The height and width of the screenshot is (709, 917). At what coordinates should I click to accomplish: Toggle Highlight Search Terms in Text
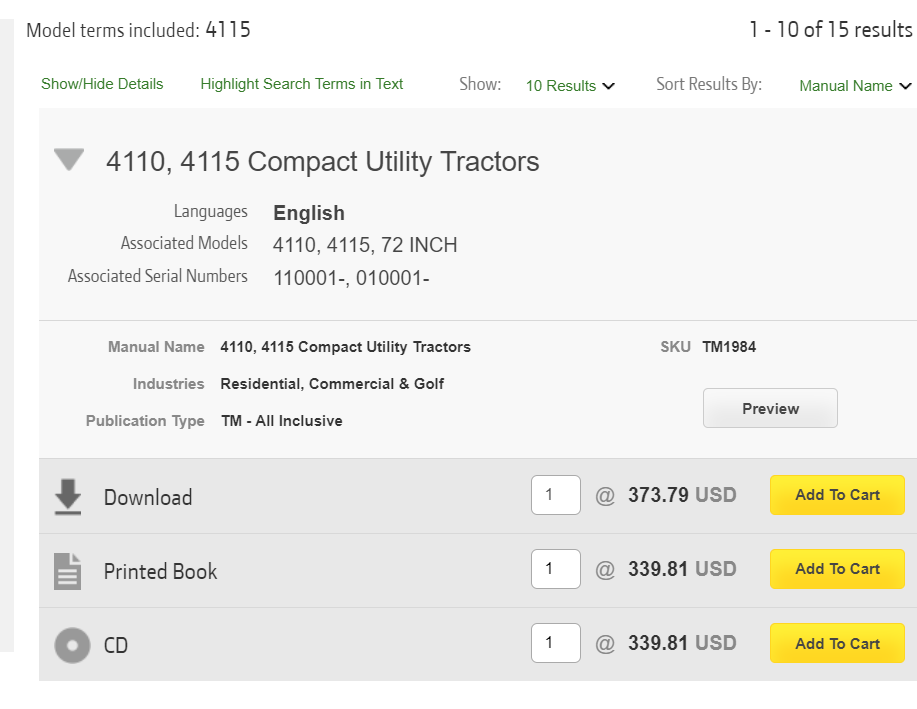[x=301, y=84]
